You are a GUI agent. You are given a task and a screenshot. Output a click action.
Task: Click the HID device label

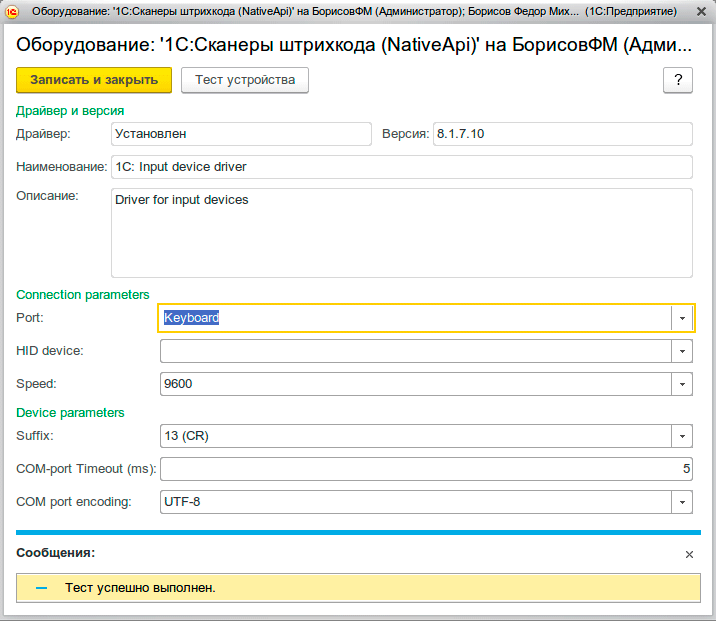(50, 351)
